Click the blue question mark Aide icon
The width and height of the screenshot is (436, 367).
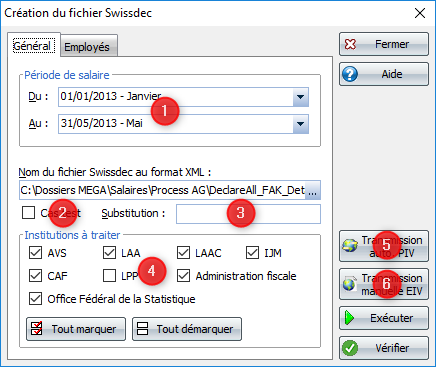point(350,74)
